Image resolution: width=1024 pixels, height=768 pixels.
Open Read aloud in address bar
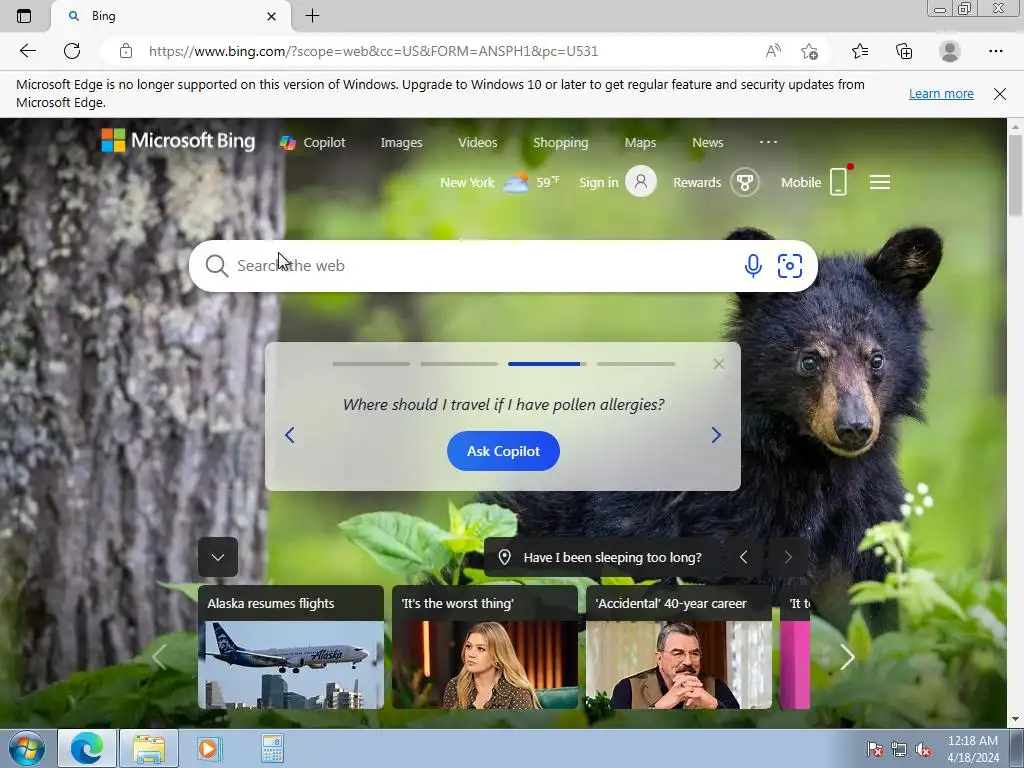773,51
